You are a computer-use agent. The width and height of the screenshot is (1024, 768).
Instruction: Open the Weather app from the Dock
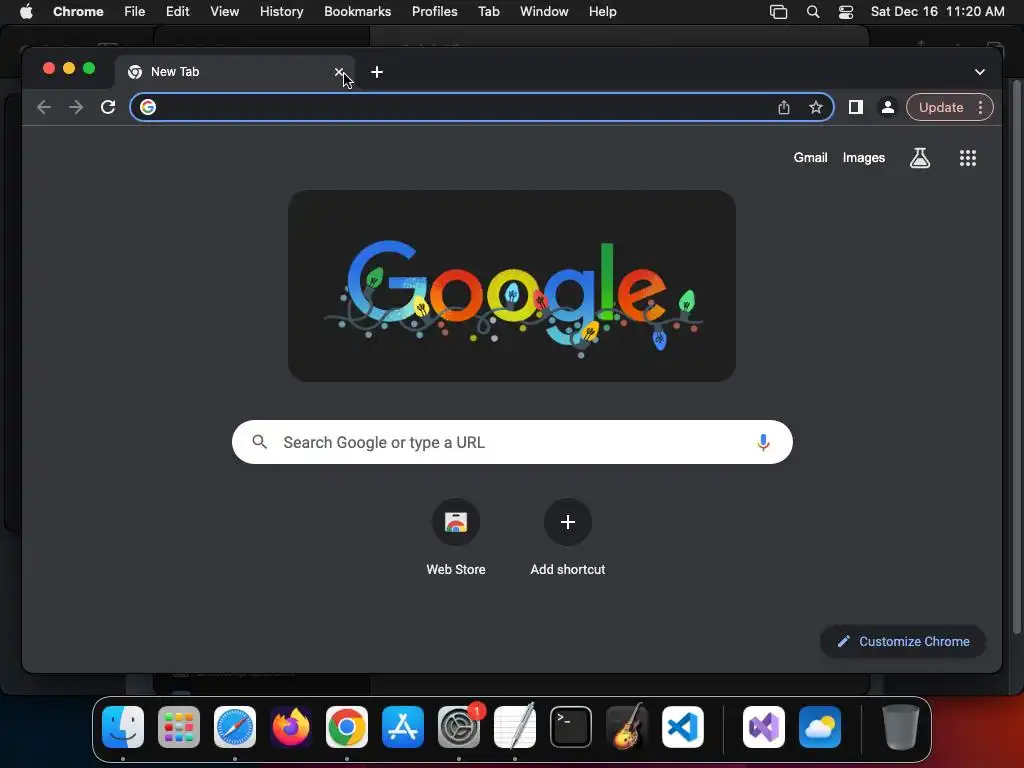[820, 727]
